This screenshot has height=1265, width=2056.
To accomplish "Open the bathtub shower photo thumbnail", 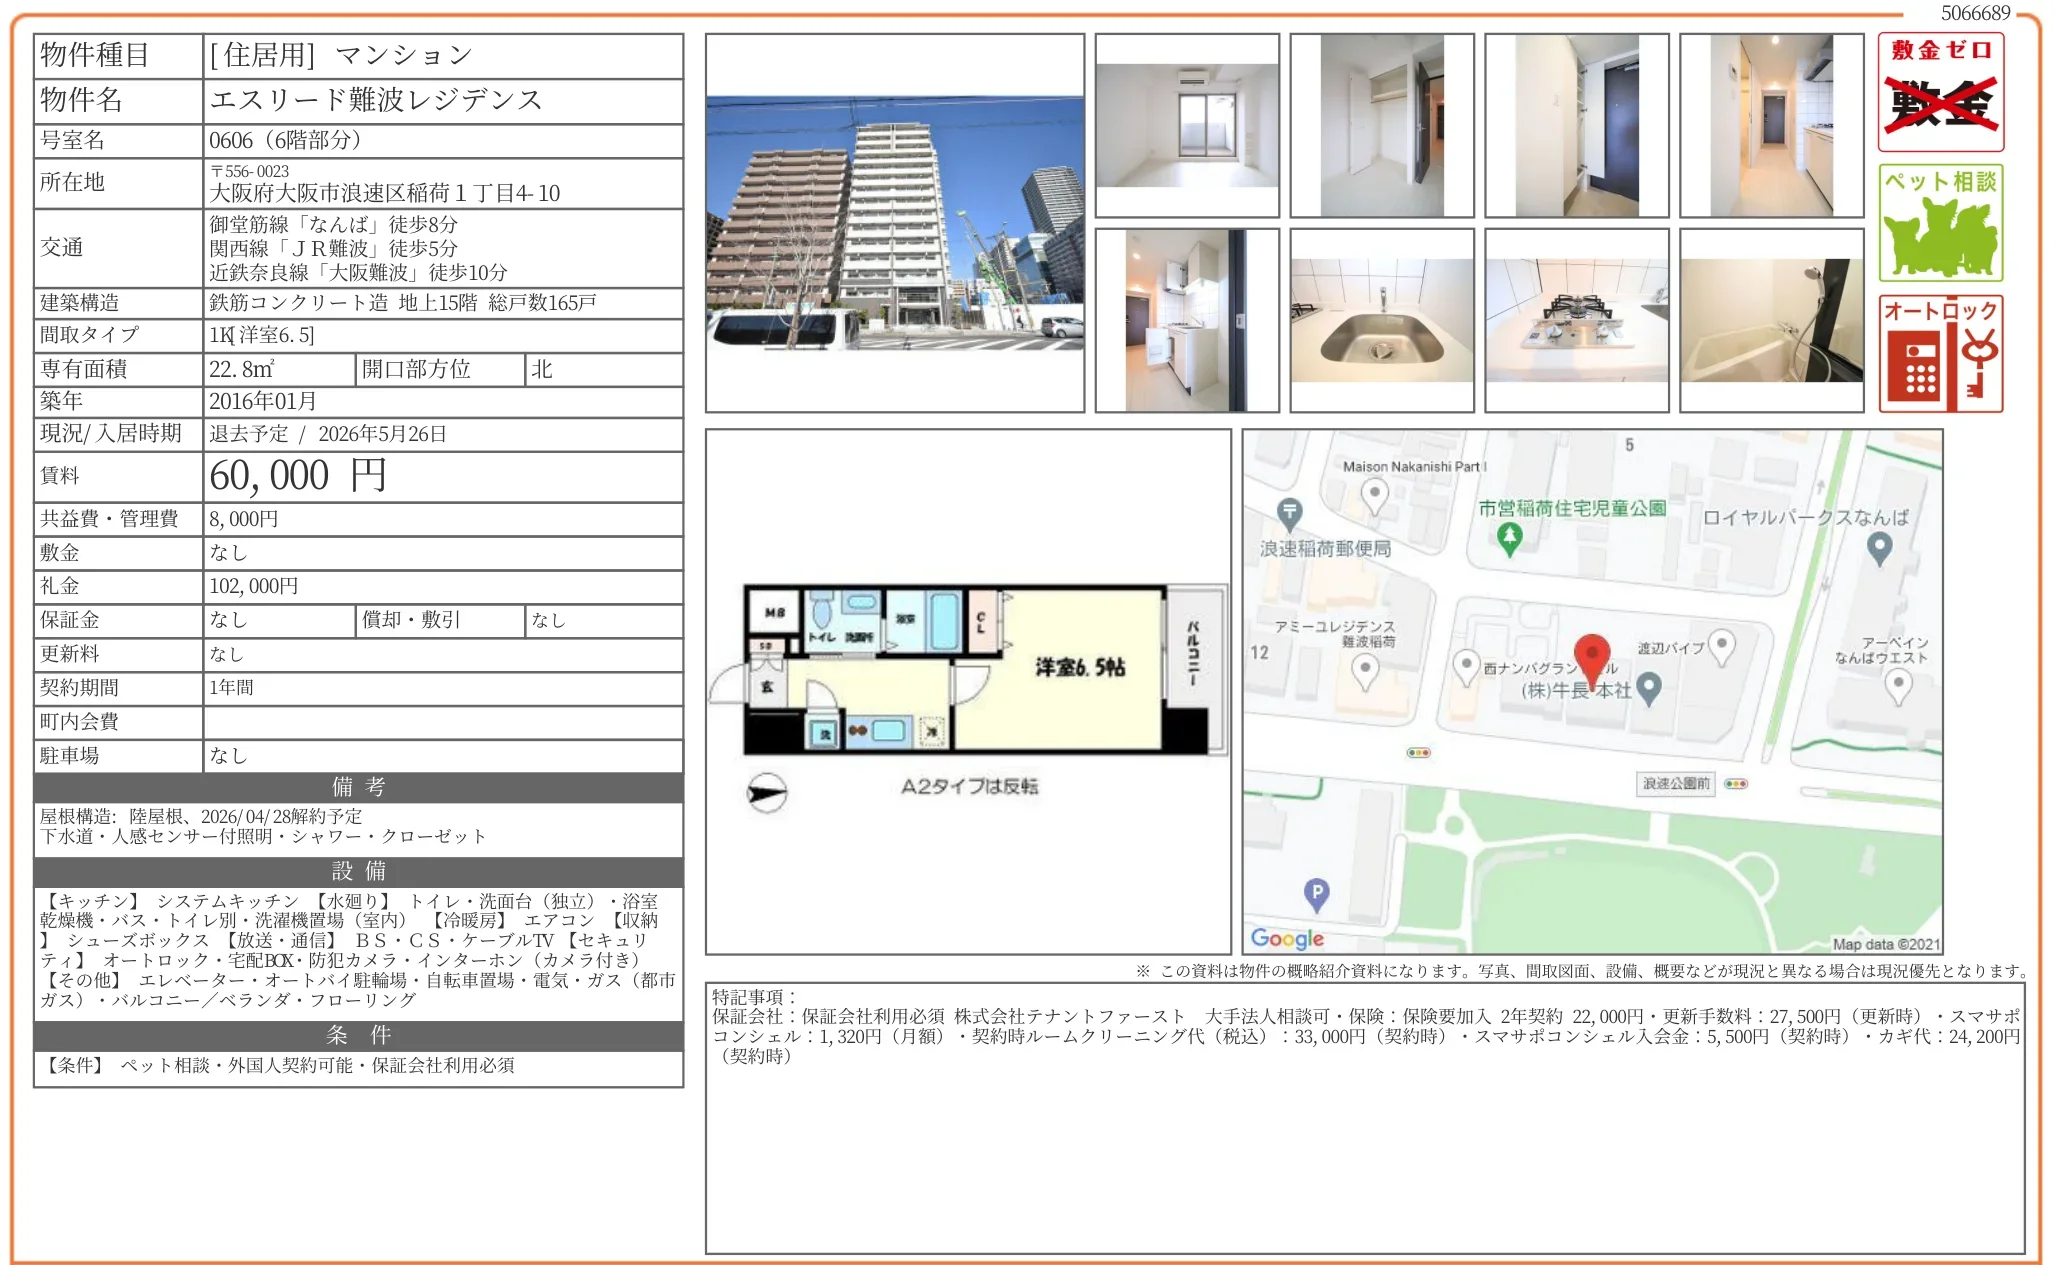I will coord(1771,320).
